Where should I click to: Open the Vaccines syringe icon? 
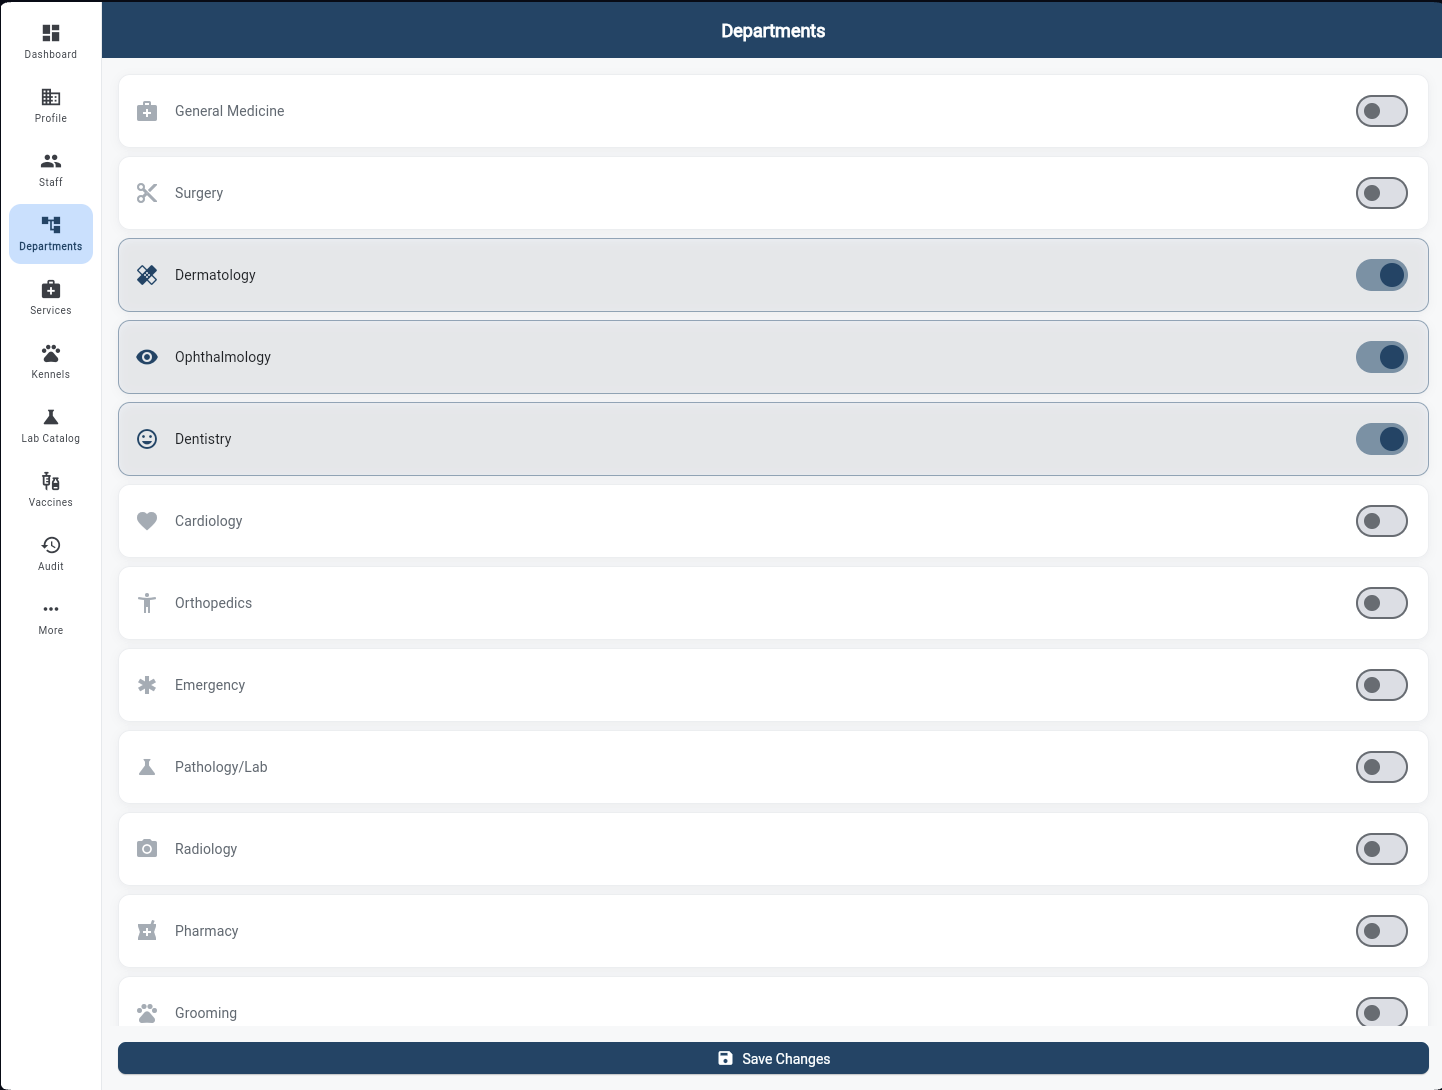tap(50, 481)
